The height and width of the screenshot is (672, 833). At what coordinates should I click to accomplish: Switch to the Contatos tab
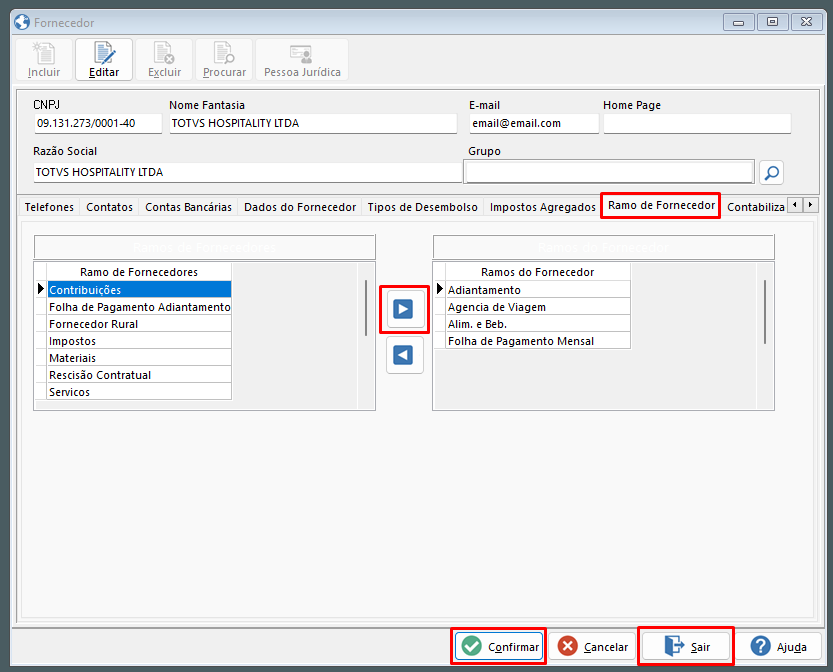click(109, 207)
